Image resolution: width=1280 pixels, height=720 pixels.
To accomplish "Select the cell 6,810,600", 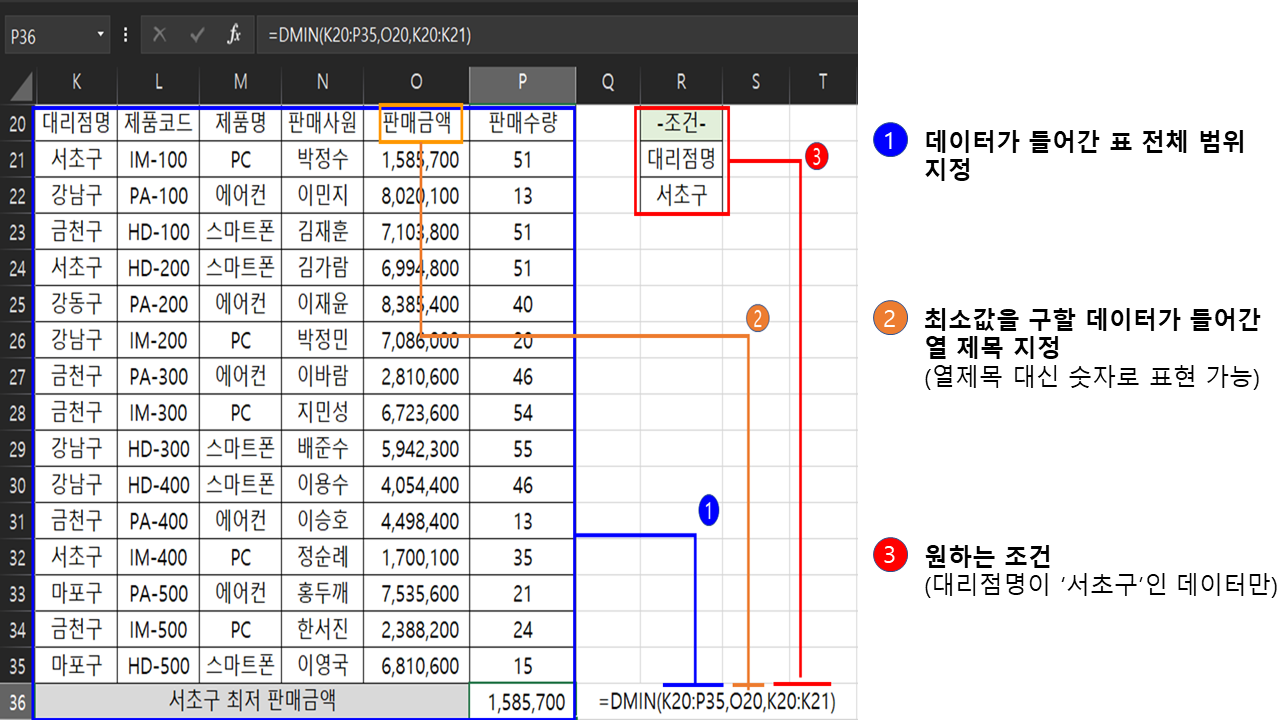I will pyautogui.click(x=416, y=666).
